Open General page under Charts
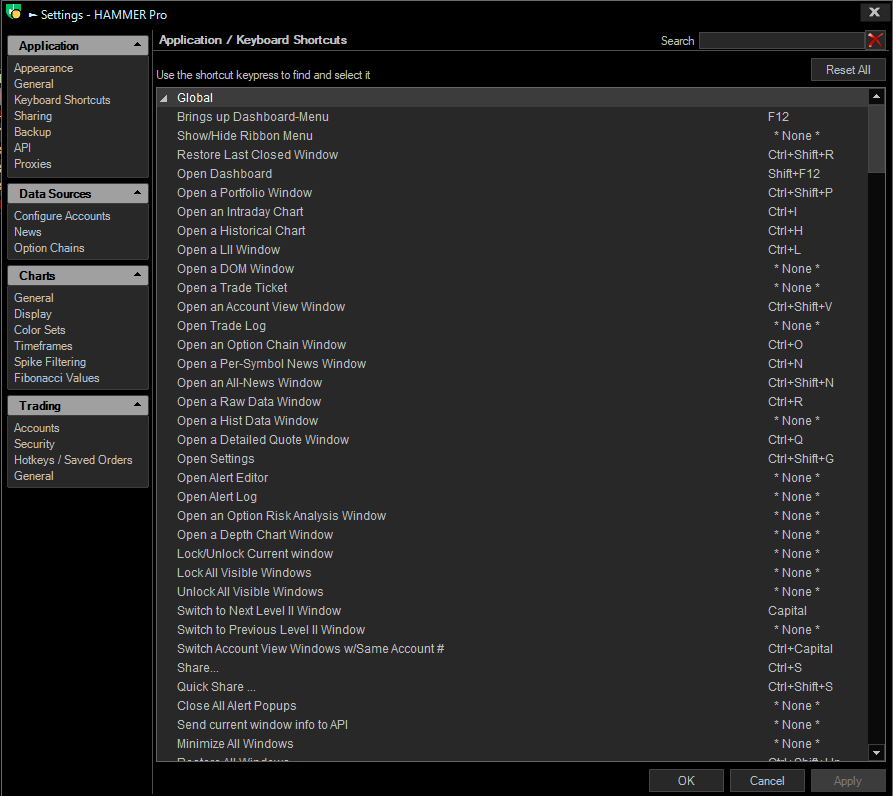Screen dimensions: 893x796 34,298
